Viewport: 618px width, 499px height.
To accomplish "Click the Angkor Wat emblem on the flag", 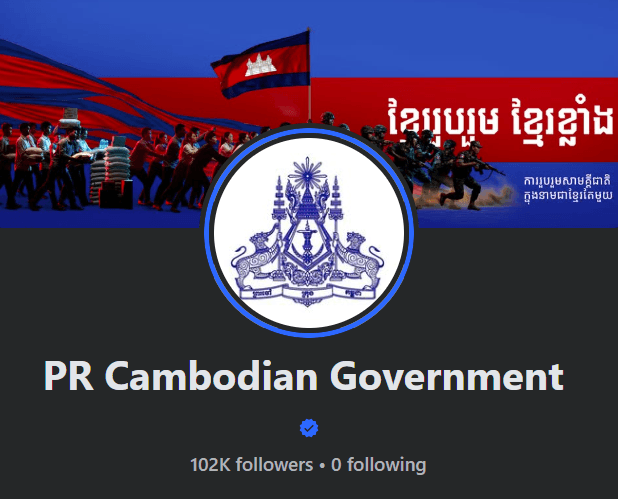I will click(259, 65).
